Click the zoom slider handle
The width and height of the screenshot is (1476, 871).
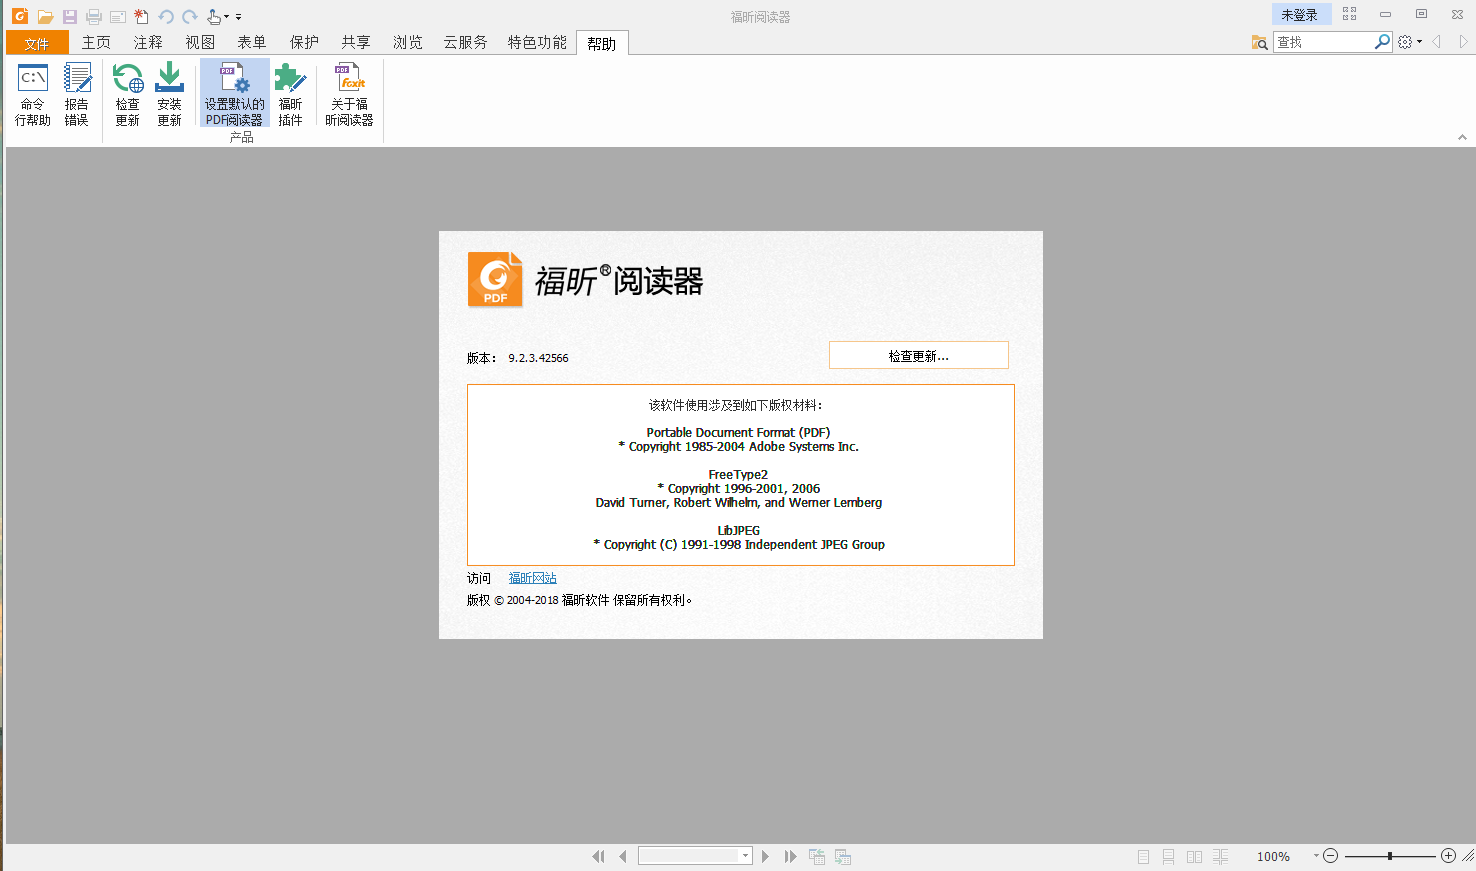tap(1390, 856)
